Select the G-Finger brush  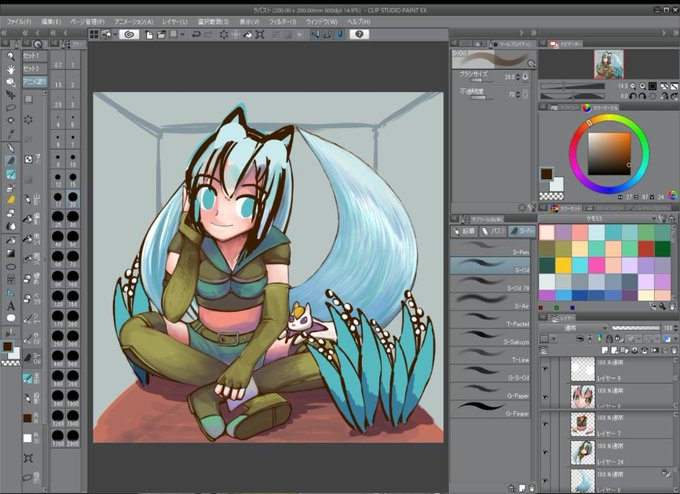[x=490, y=409]
